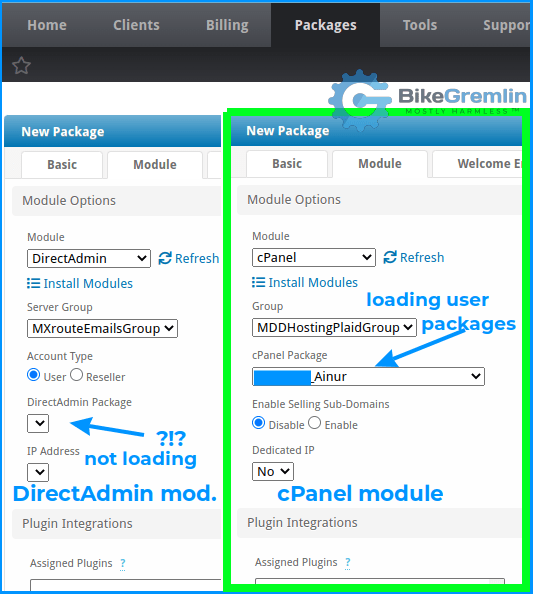Click Assigned Plugins field in cPanel panel

coord(380,581)
